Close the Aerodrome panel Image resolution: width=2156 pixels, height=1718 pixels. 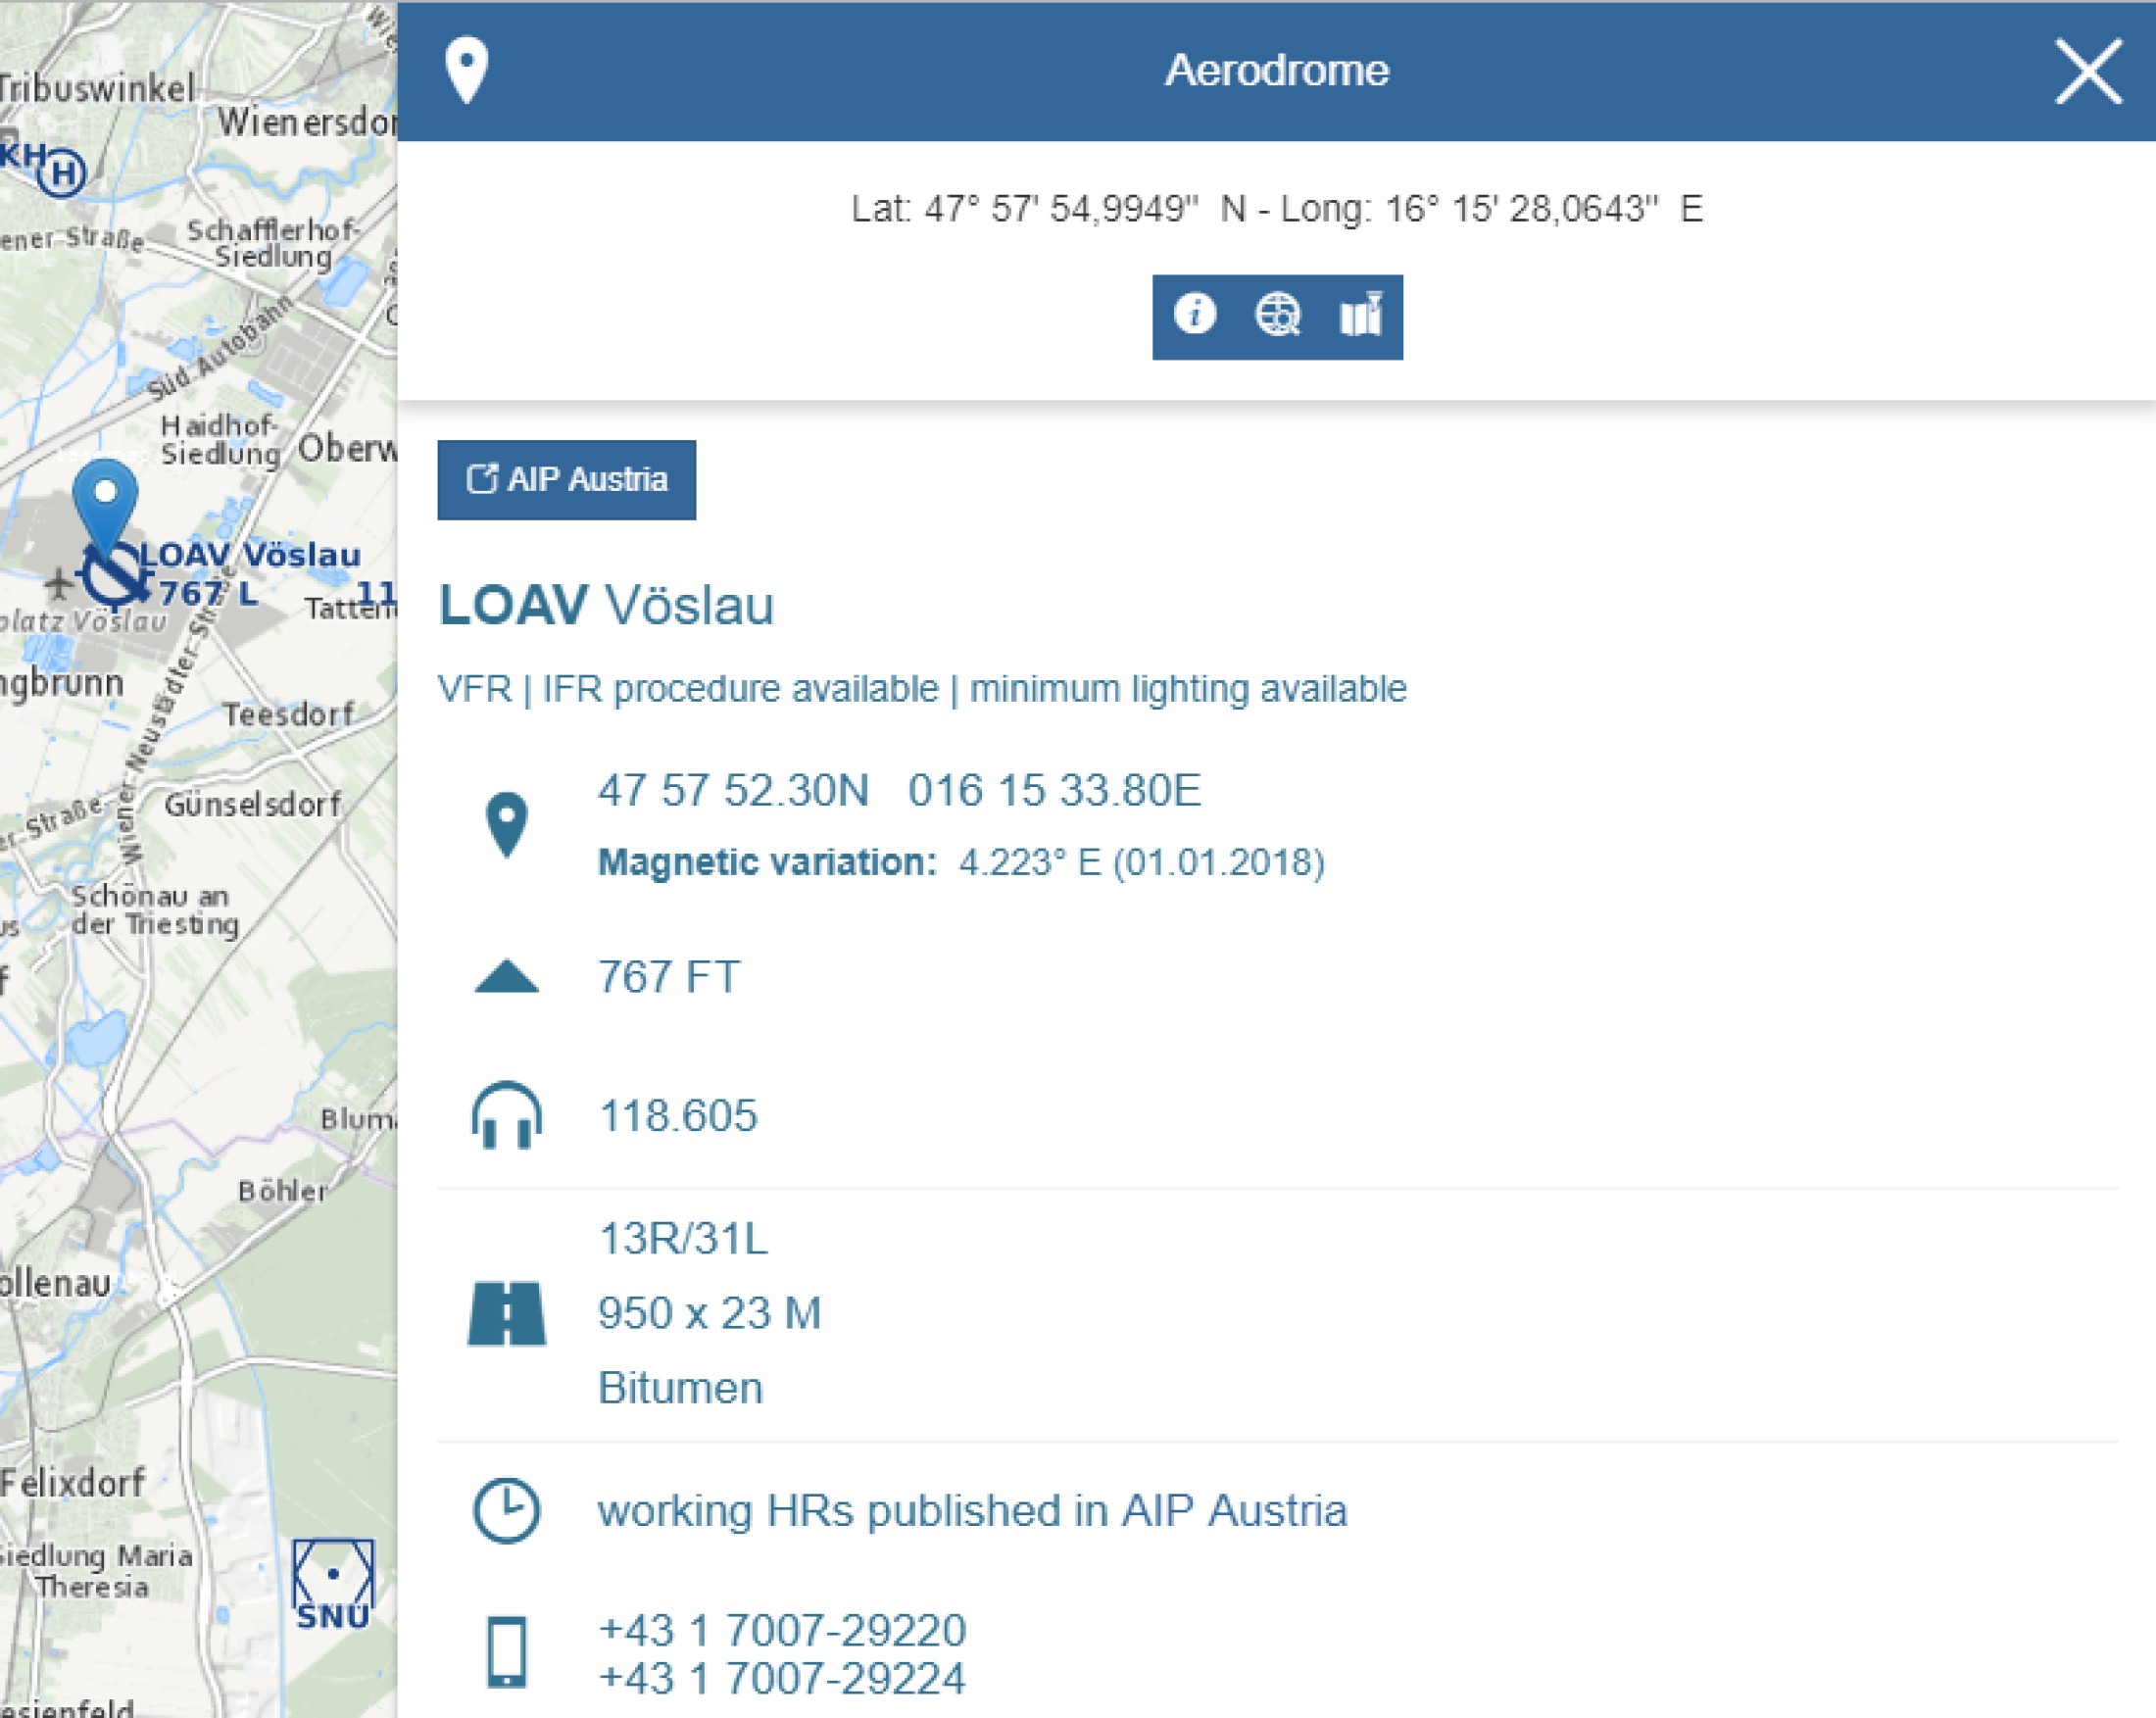2088,71
